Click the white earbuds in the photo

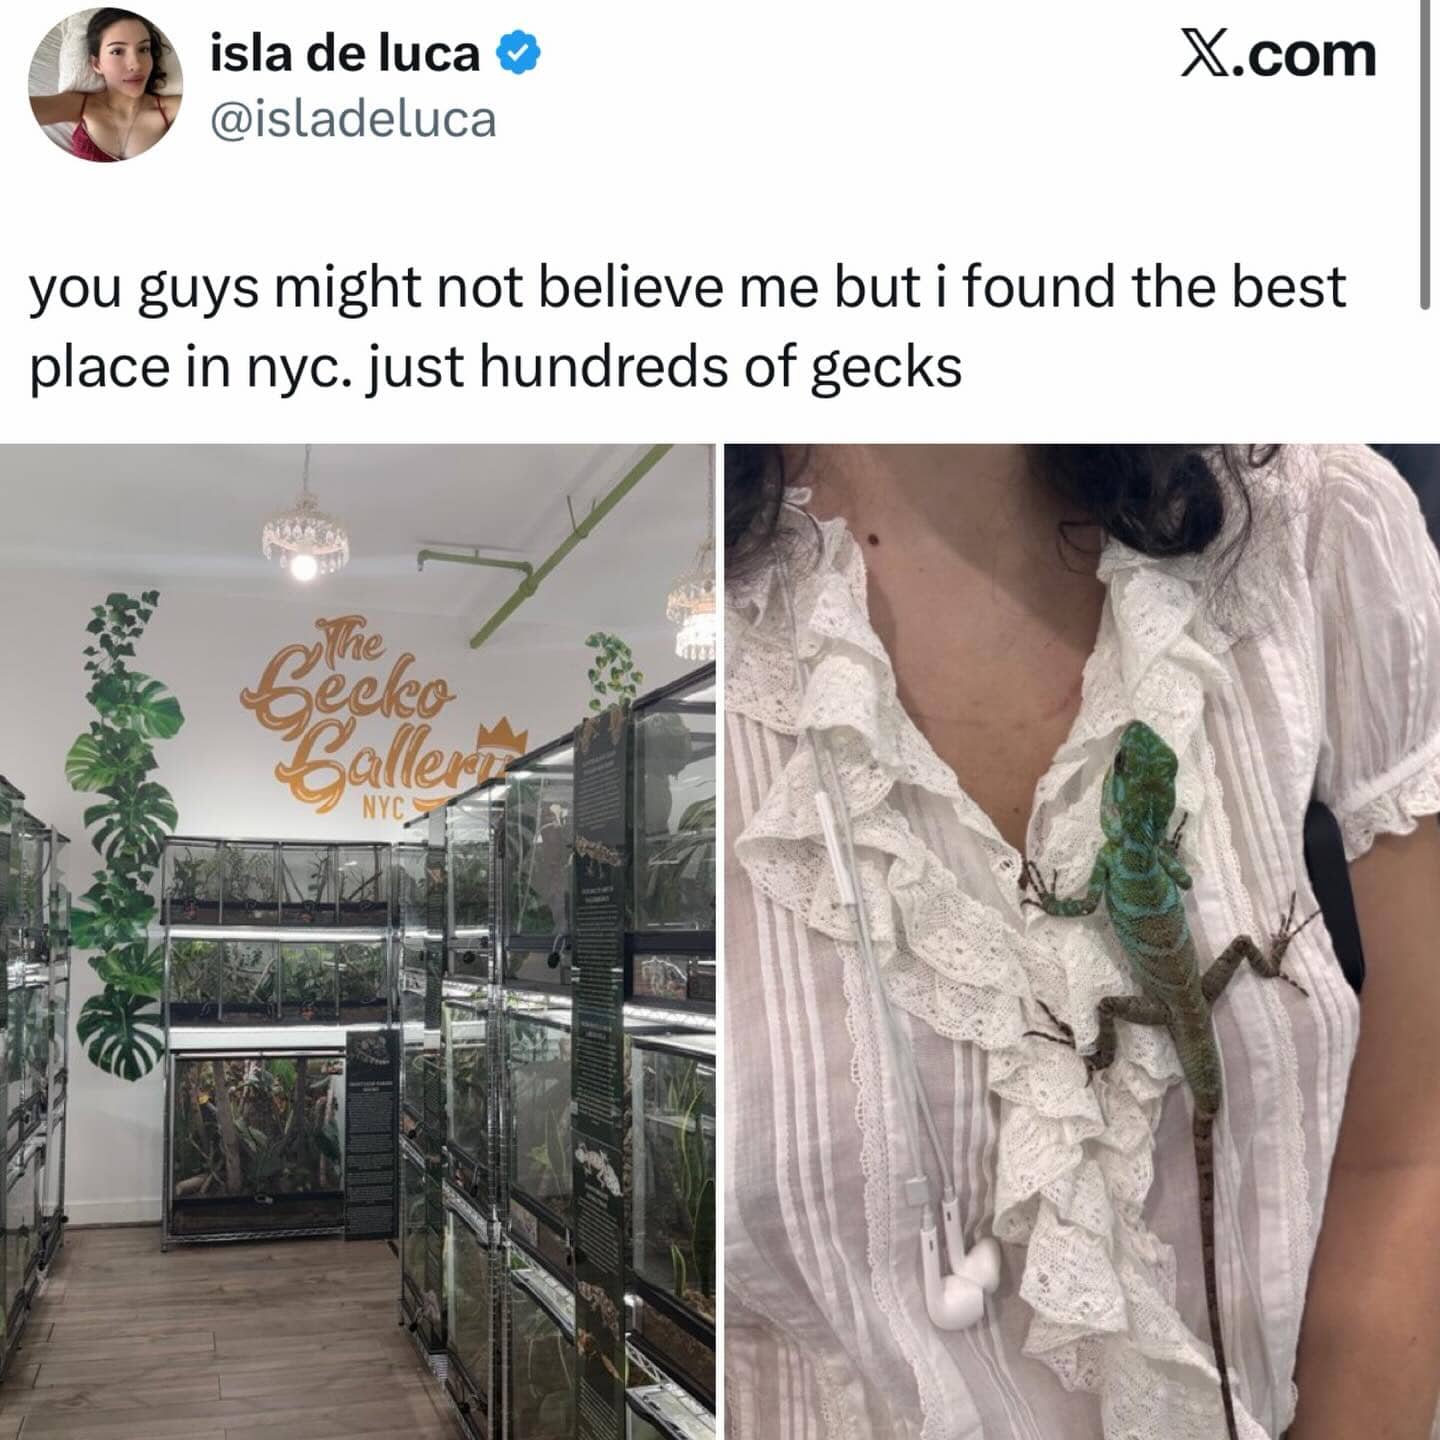[962, 1282]
